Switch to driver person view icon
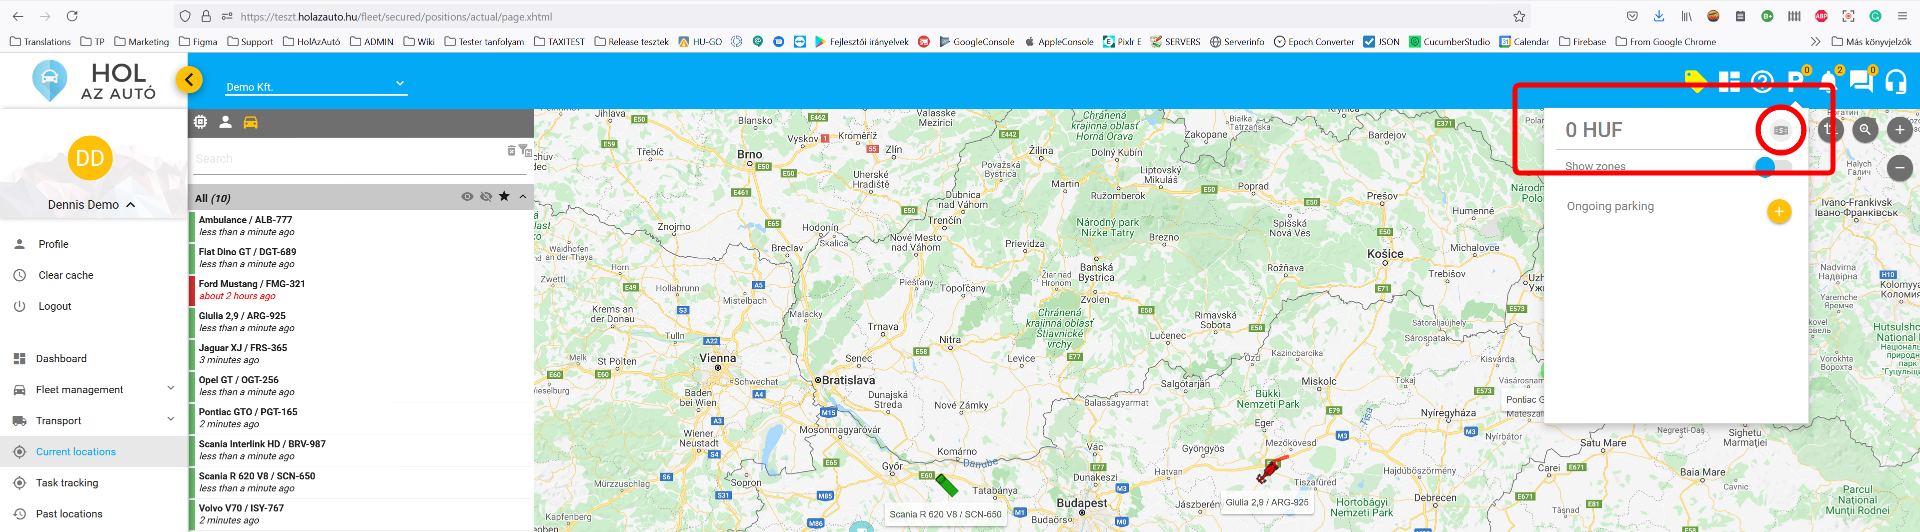Viewport: 1920px width, 532px height. (x=225, y=122)
